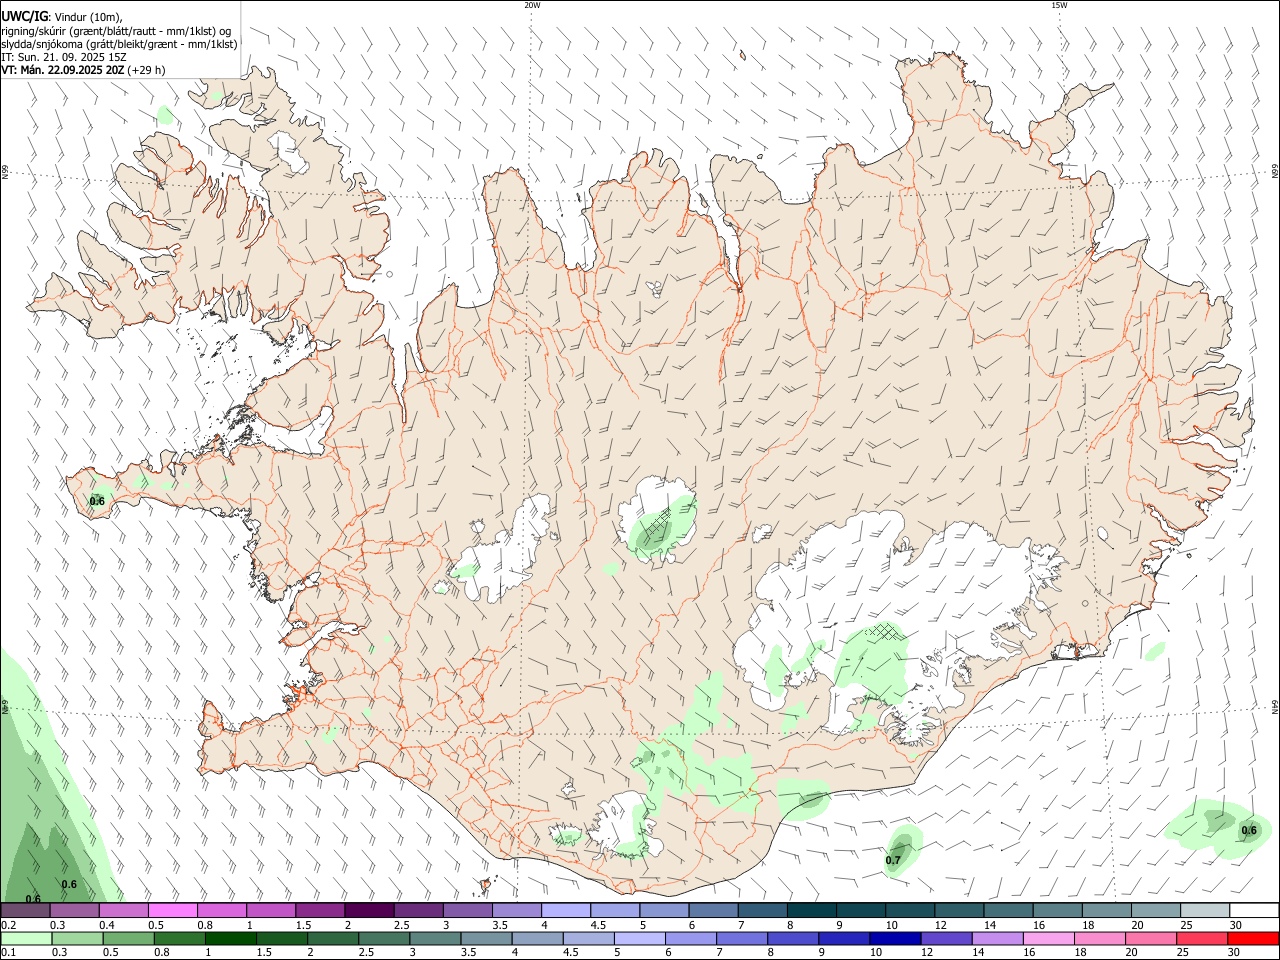Screen dimensions: 1280x960
Task: Click the 20W longitude label at top
Action: (532, 5)
